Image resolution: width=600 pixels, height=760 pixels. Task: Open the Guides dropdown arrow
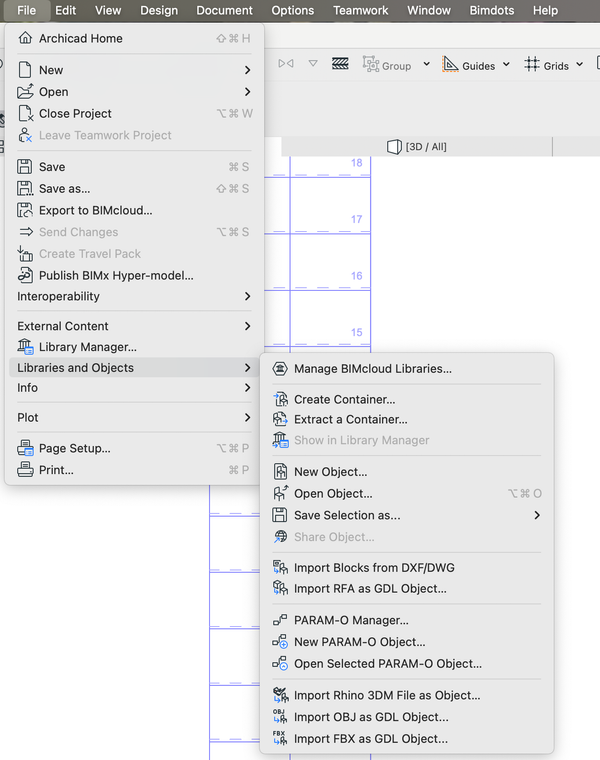(506, 64)
